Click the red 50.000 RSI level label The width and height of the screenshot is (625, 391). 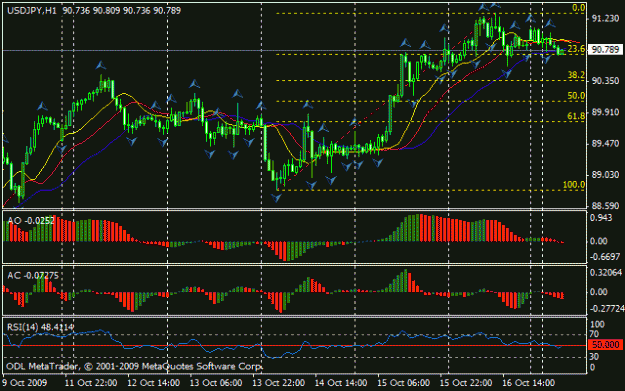(605, 345)
